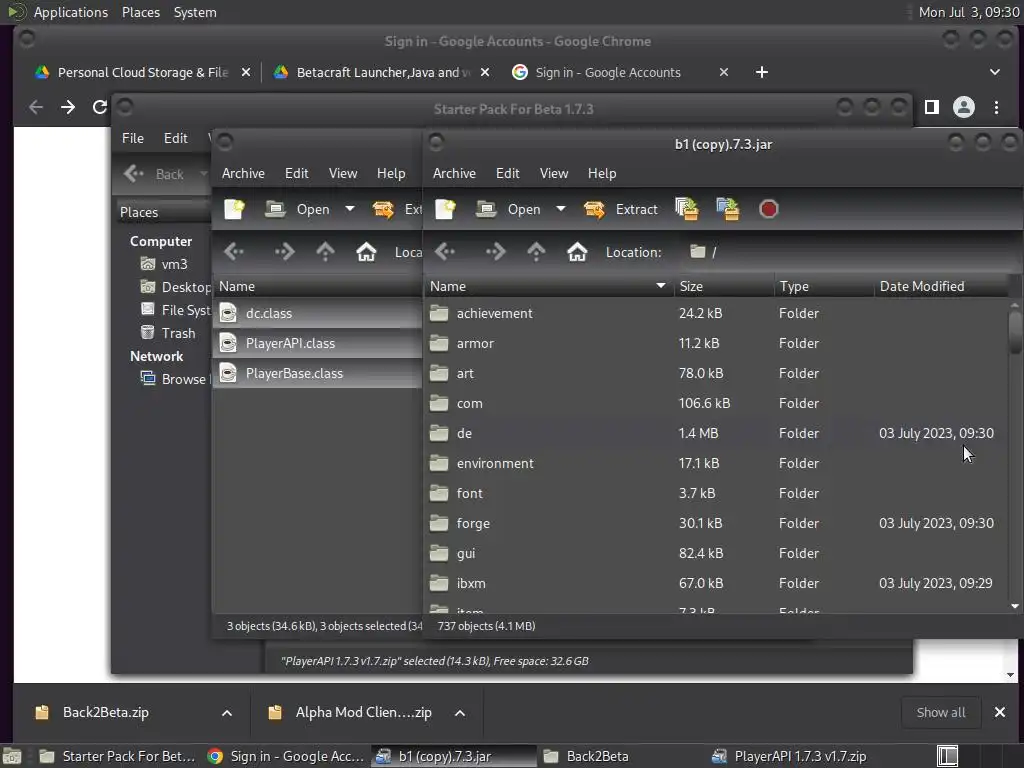Open Help menu in b1 (copy).7.3.jar window
This screenshot has height=768, width=1024.
[601, 173]
